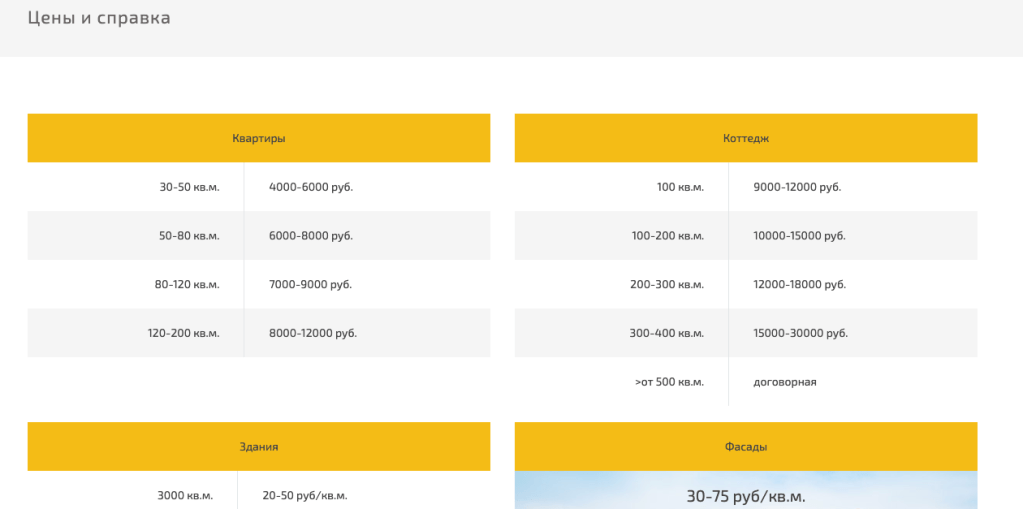Select the "4000-6000 руб." price cell
The height and width of the screenshot is (509, 1023).
coord(311,187)
